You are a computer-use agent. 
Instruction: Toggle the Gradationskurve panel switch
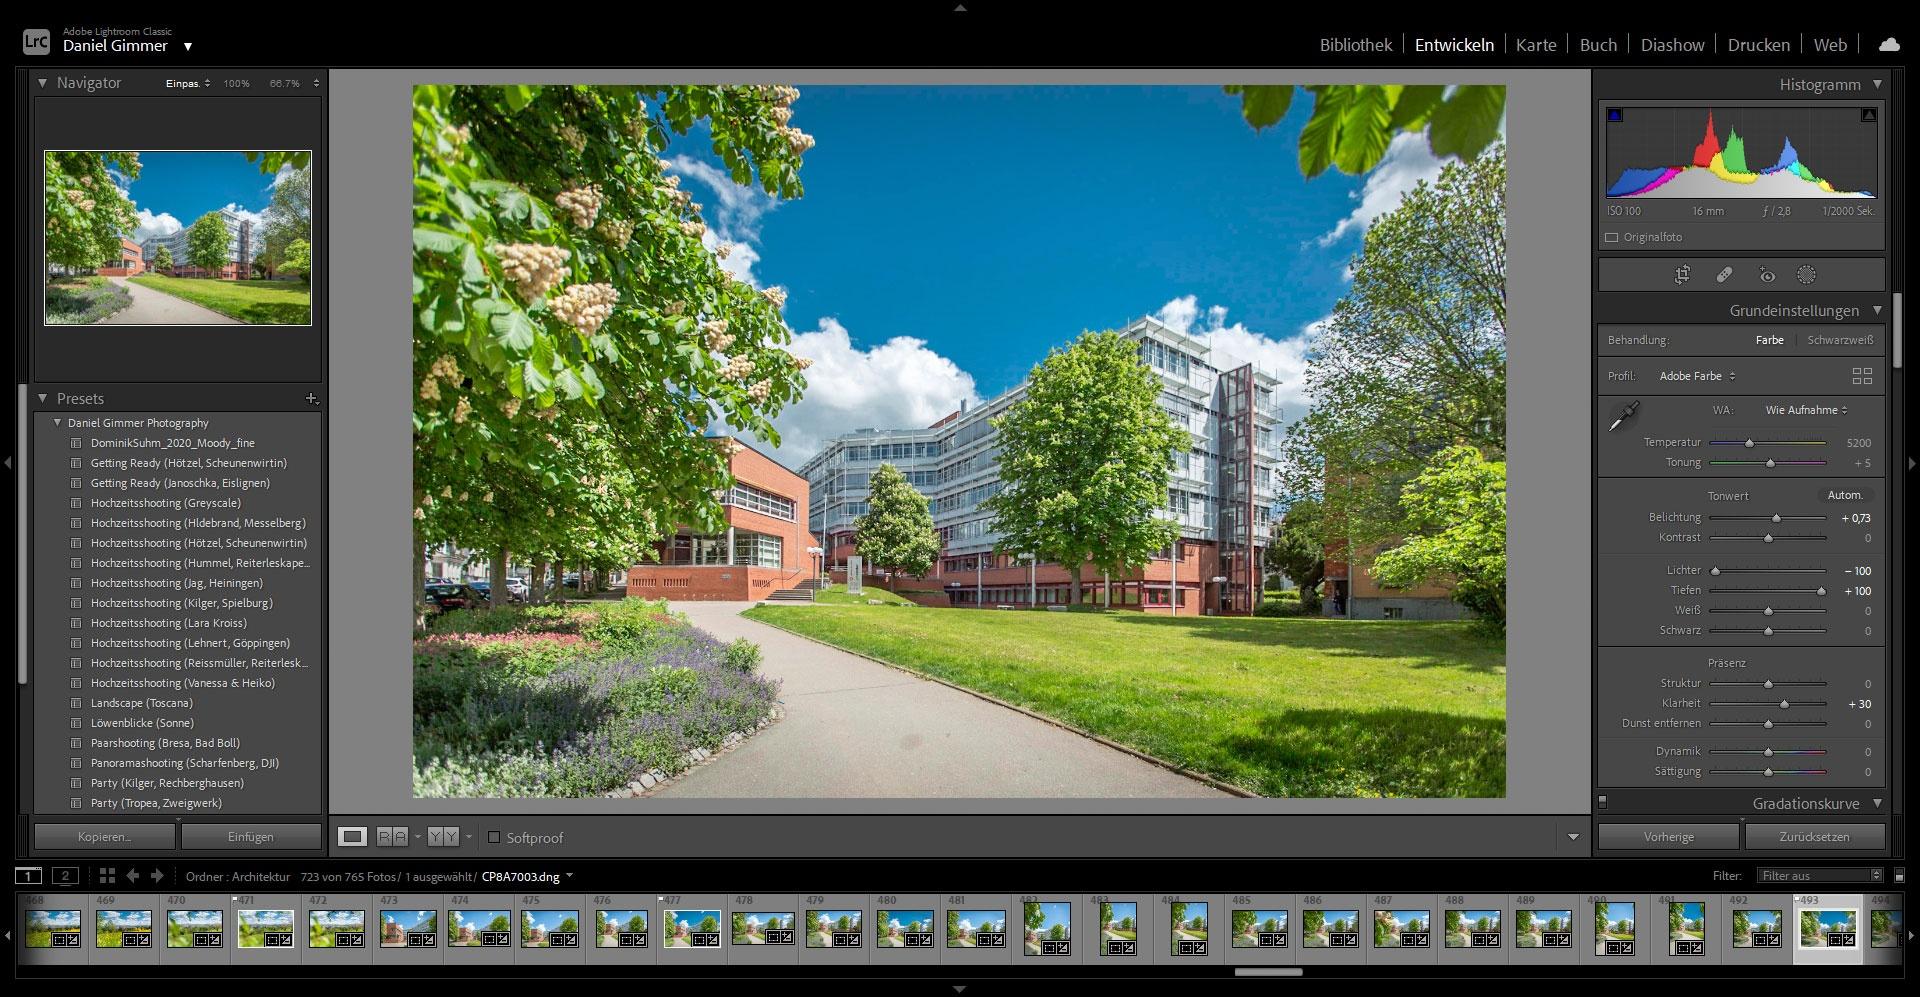pos(1603,802)
